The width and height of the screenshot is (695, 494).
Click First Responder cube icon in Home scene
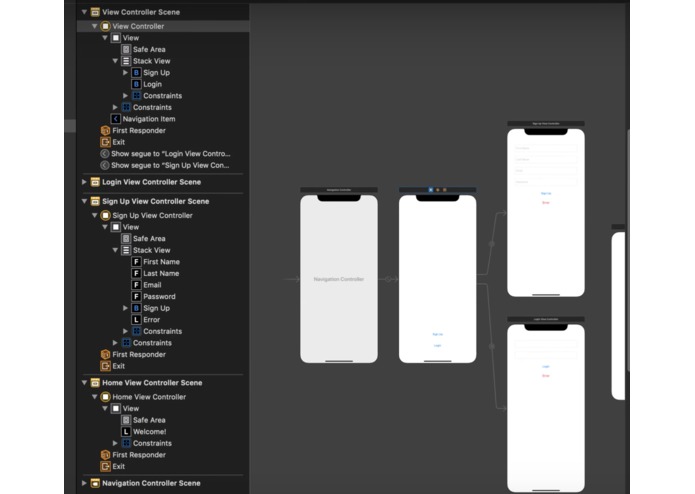point(105,455)
